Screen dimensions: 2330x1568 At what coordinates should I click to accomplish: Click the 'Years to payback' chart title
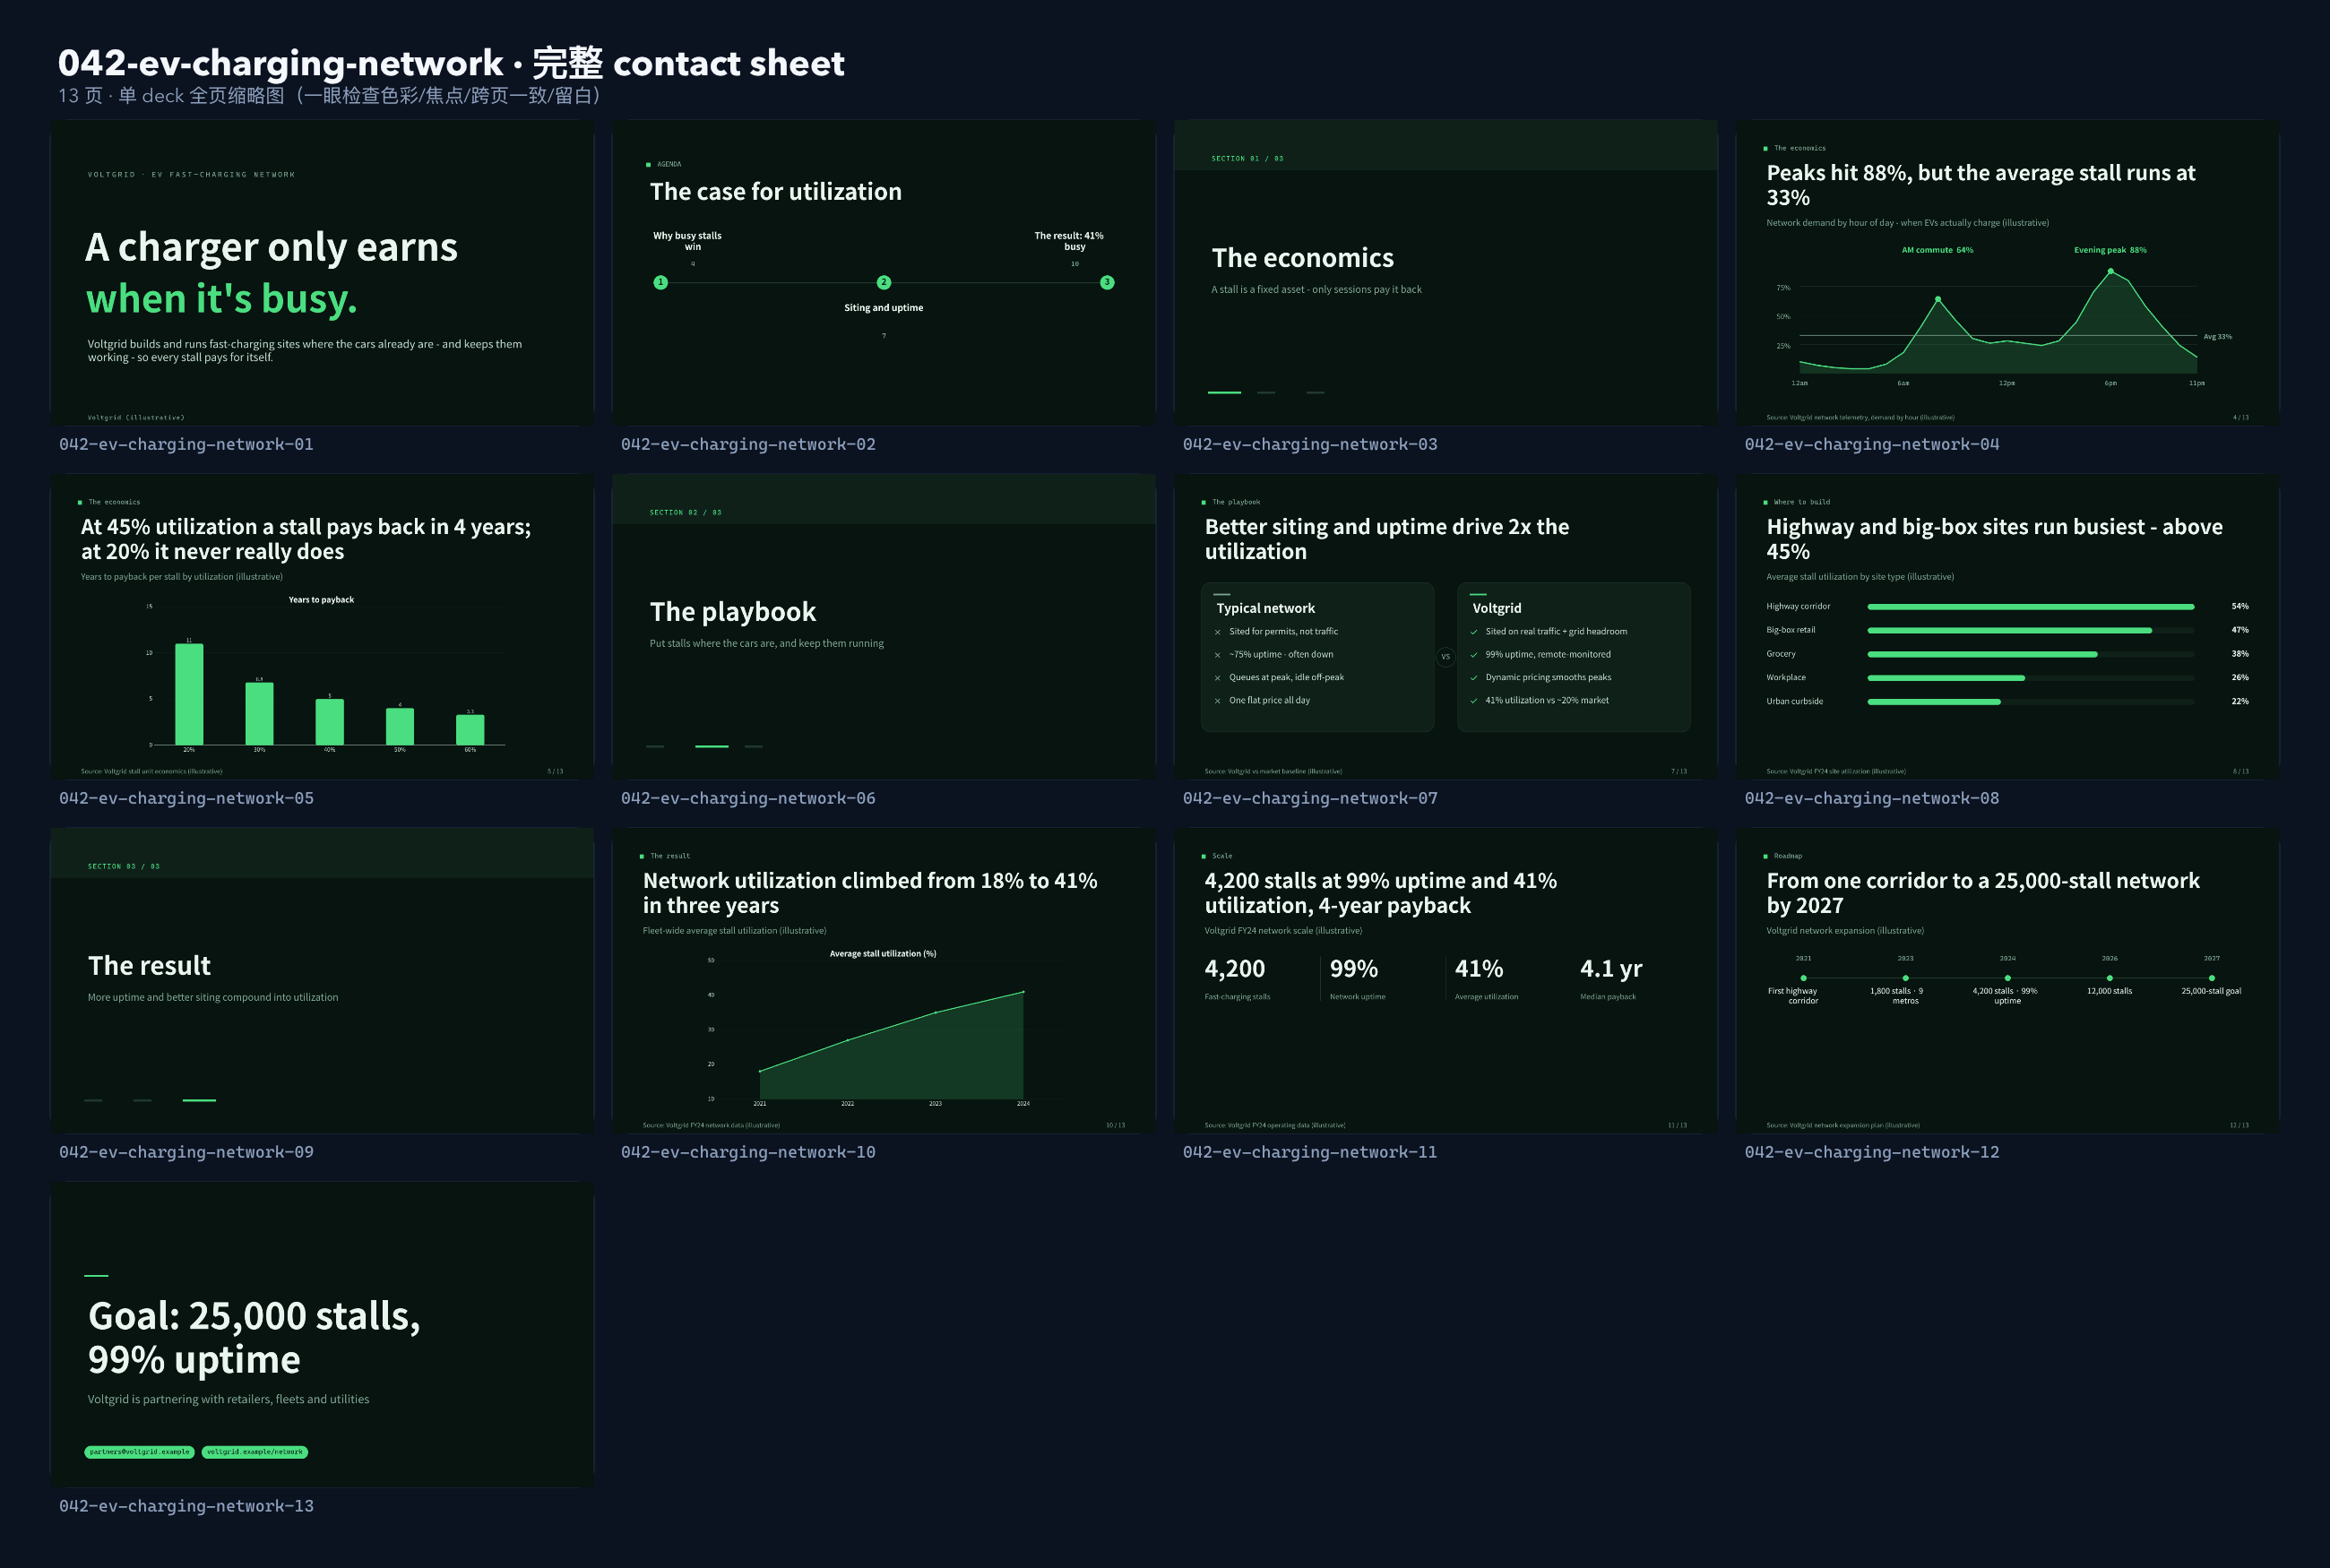pyautogui.click(x=321, y=600)
